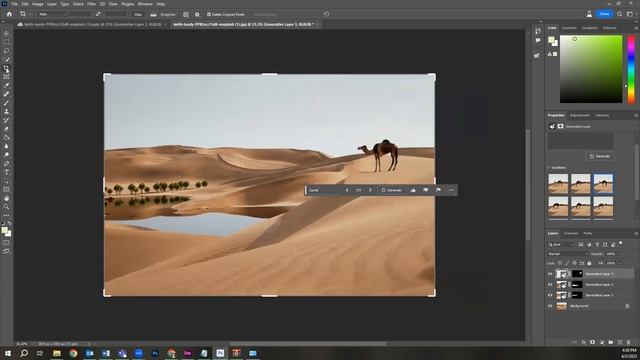Open layer Kind filter dropdown
The image size is (640, 360).
tap(561, 244)
